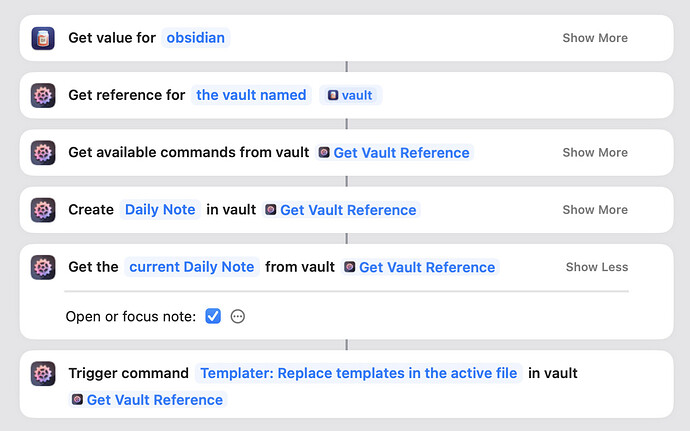Click the ellipsis icon next to Open or focus note
Screen dimensions: 690x431
238,316
